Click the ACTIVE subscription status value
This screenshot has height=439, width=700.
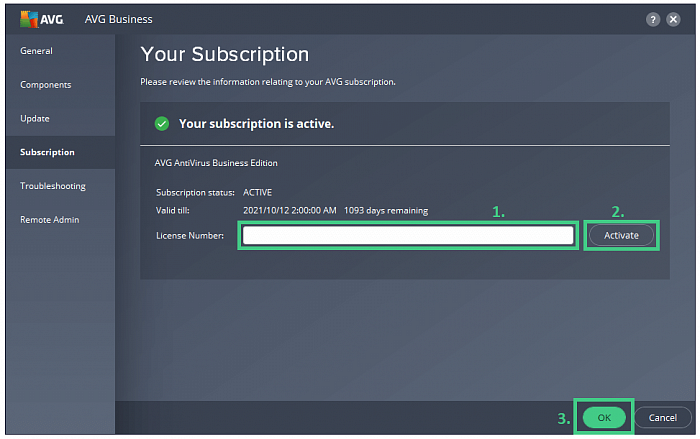(257, 192)
